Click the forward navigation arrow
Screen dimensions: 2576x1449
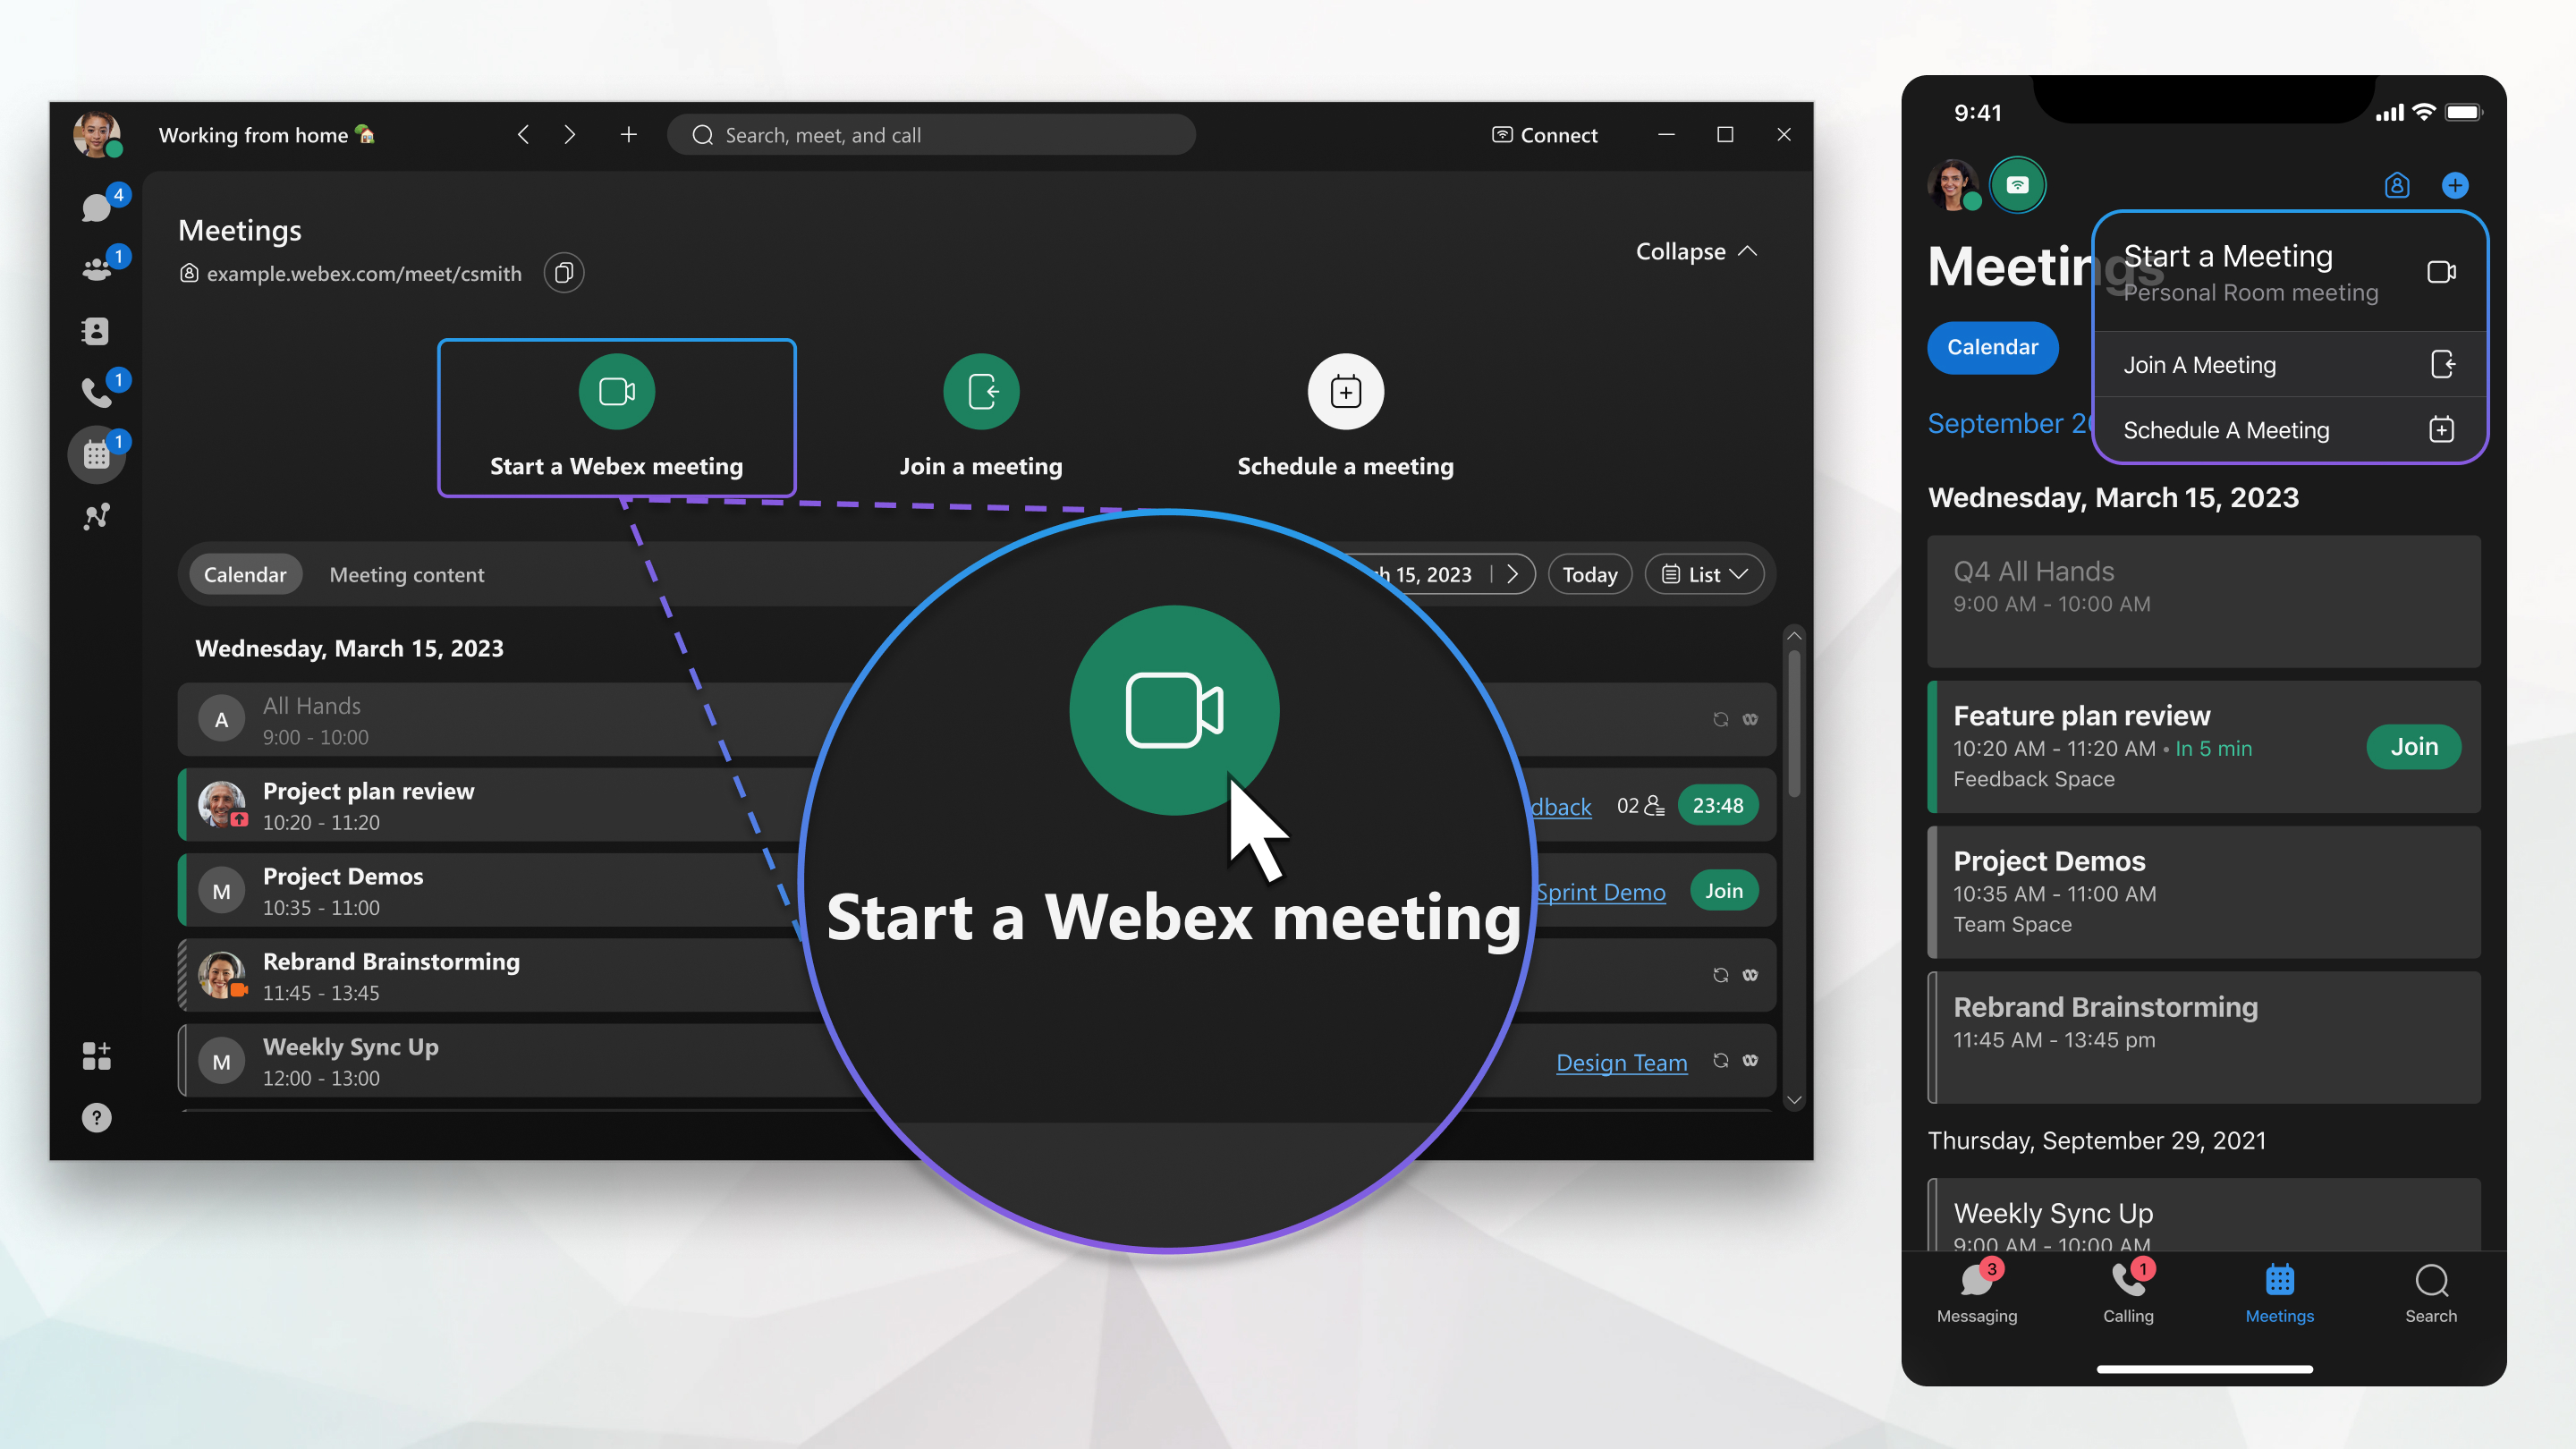pyautogui.click(x=568, y=132)
